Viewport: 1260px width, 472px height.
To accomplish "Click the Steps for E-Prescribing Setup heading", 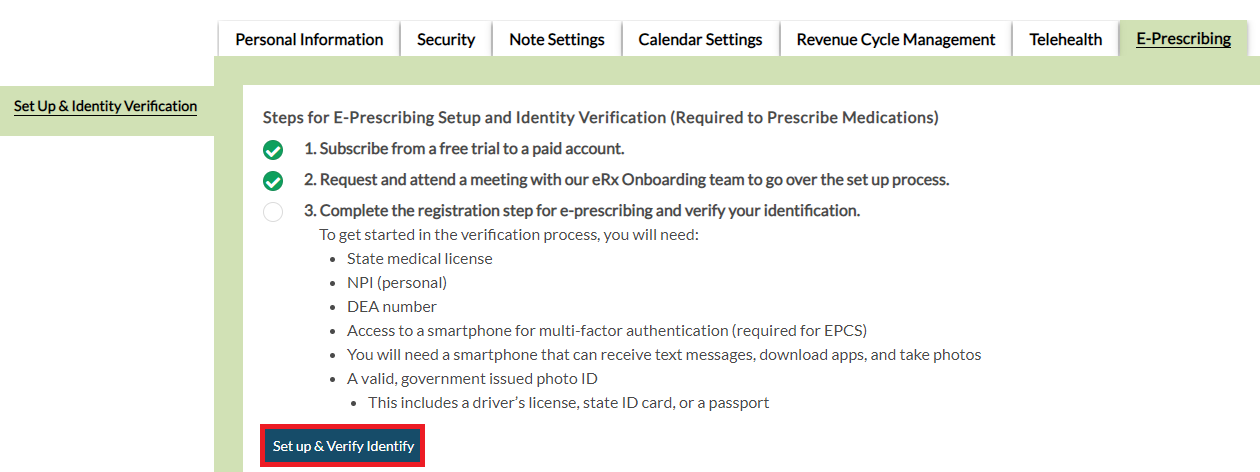I will tap(600, 118).
